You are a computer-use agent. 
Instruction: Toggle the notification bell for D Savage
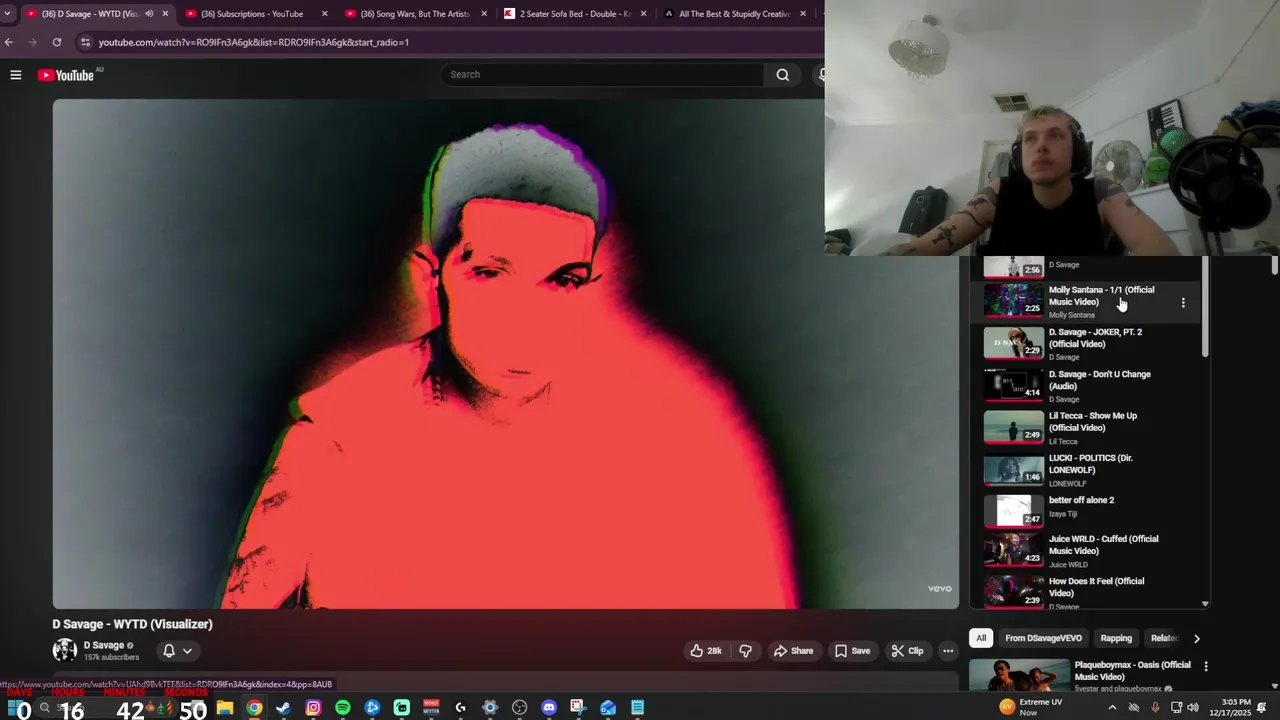point(169,651)
